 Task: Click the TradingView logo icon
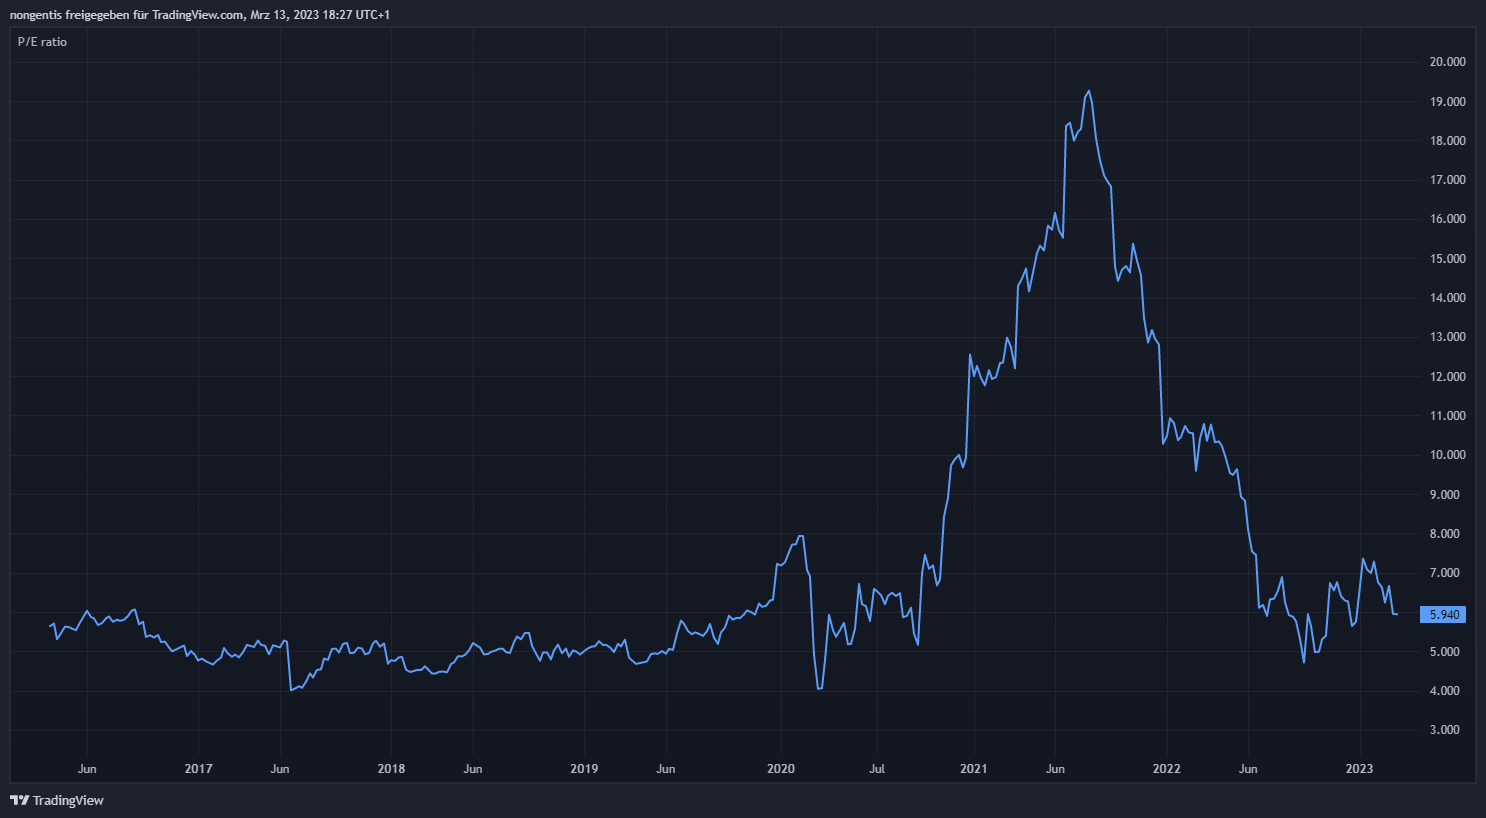tap(19, 800)
